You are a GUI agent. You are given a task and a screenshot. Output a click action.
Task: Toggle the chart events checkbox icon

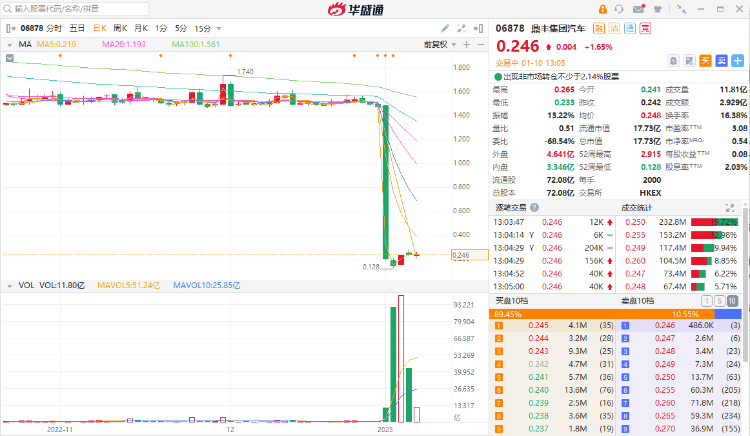(10, 58)
